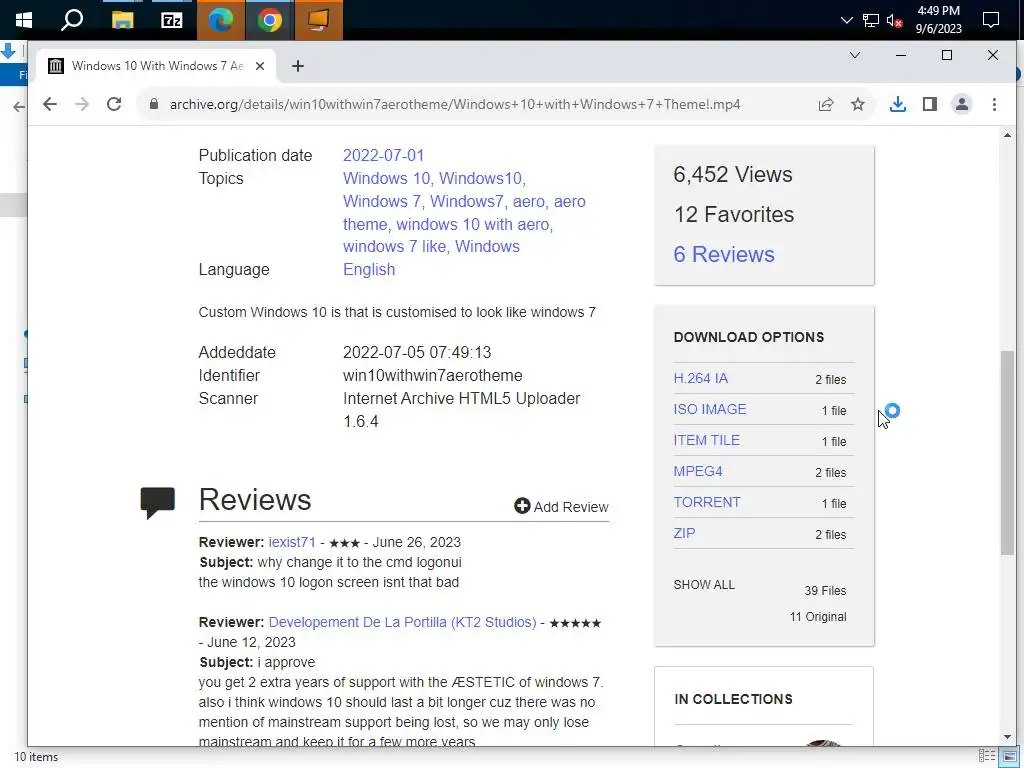1024x768 pixels.
Task: Click the 11 Original files count
Action: (x=818, y=617)
